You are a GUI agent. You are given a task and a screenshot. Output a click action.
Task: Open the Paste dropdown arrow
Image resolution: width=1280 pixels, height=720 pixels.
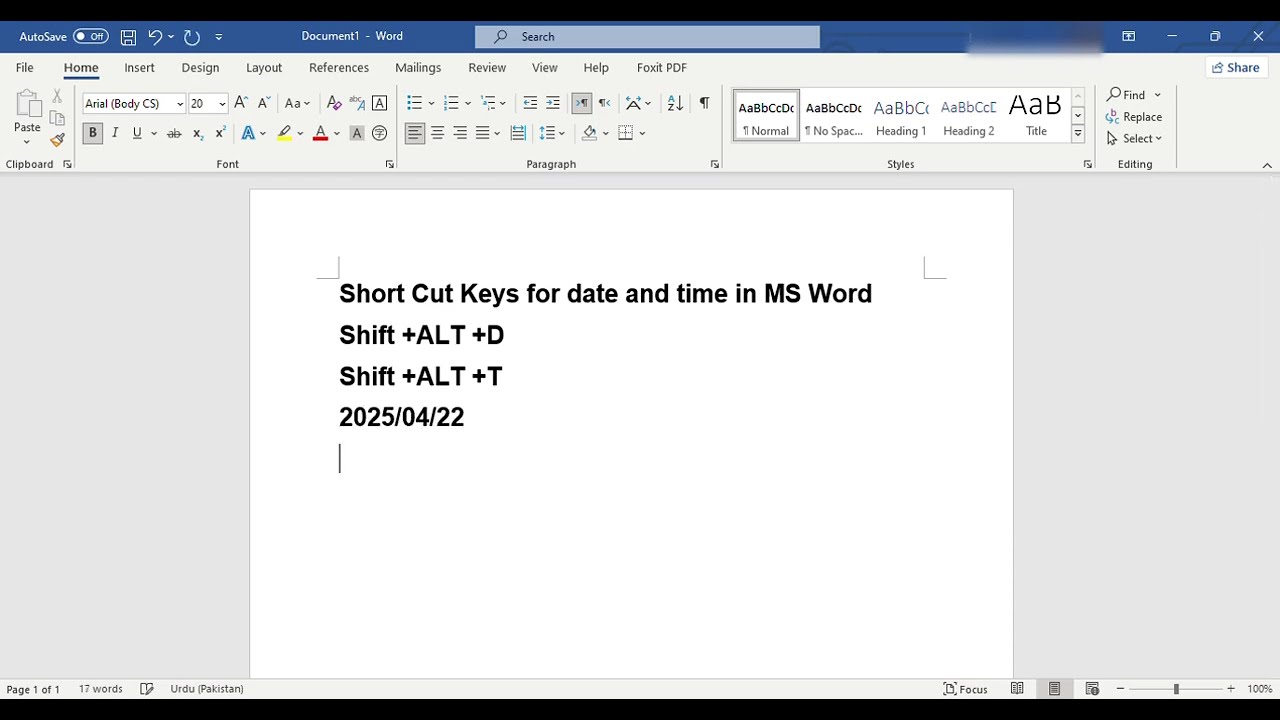[x=27, y=142]
